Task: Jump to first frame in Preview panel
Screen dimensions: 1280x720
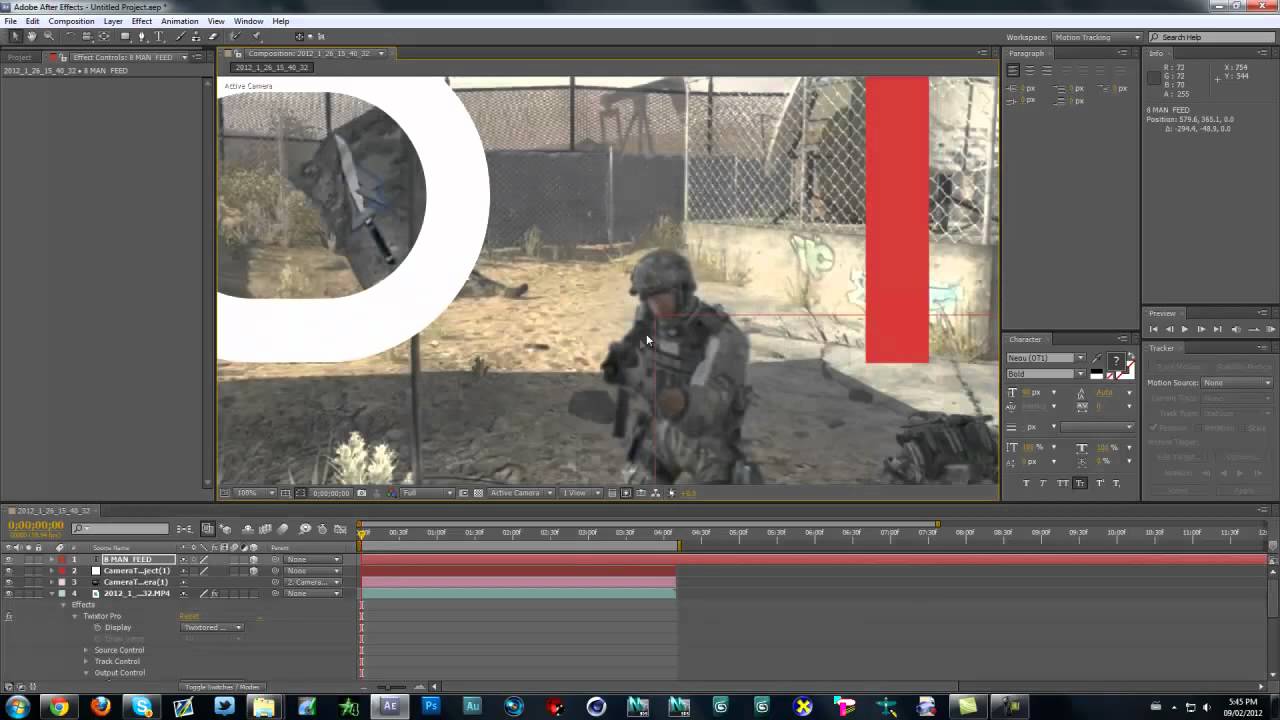Action: tap(1153, 329)
